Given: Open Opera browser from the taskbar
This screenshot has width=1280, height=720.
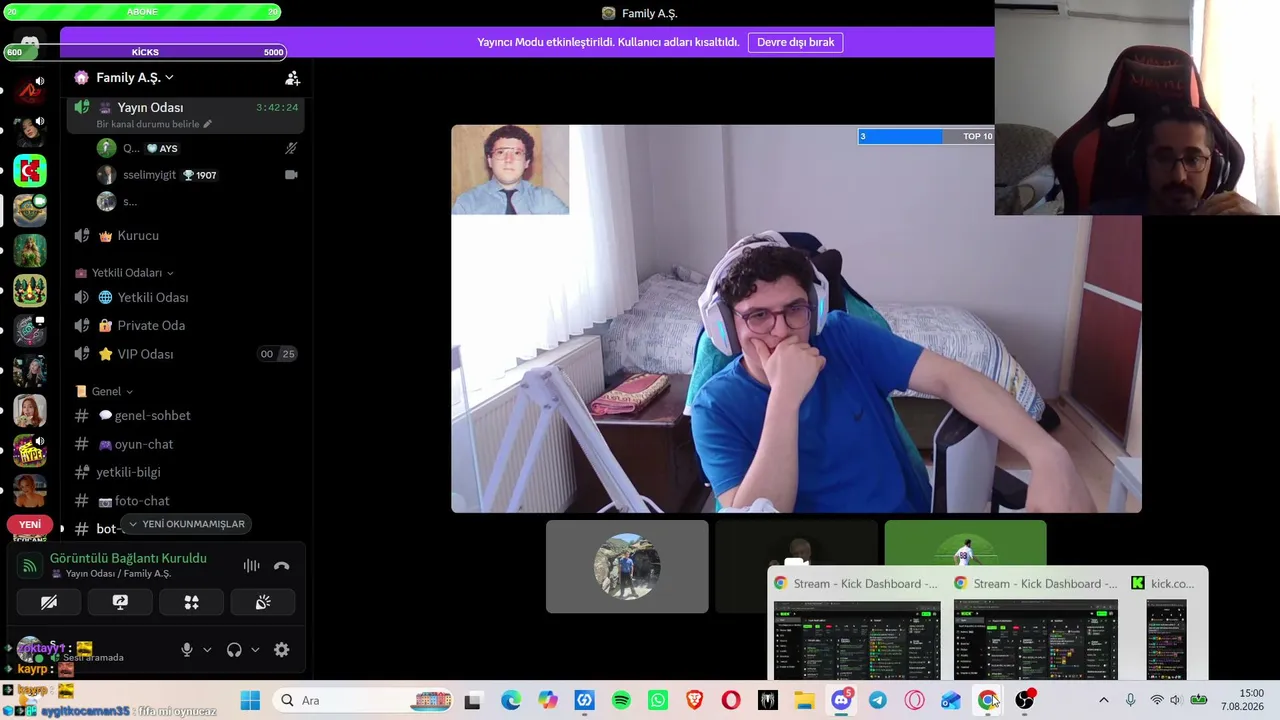Looking at the screenshot, I should 731,700.
